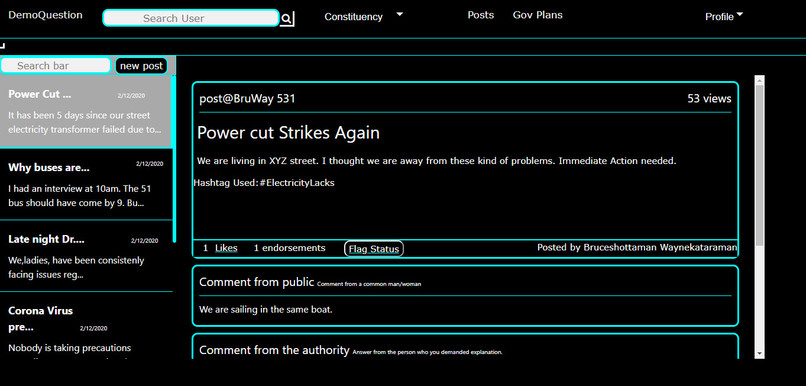Click the #ElectricityLacks hashtag text
This screenshot has height=386, width=806.
[x=297, y=182]
